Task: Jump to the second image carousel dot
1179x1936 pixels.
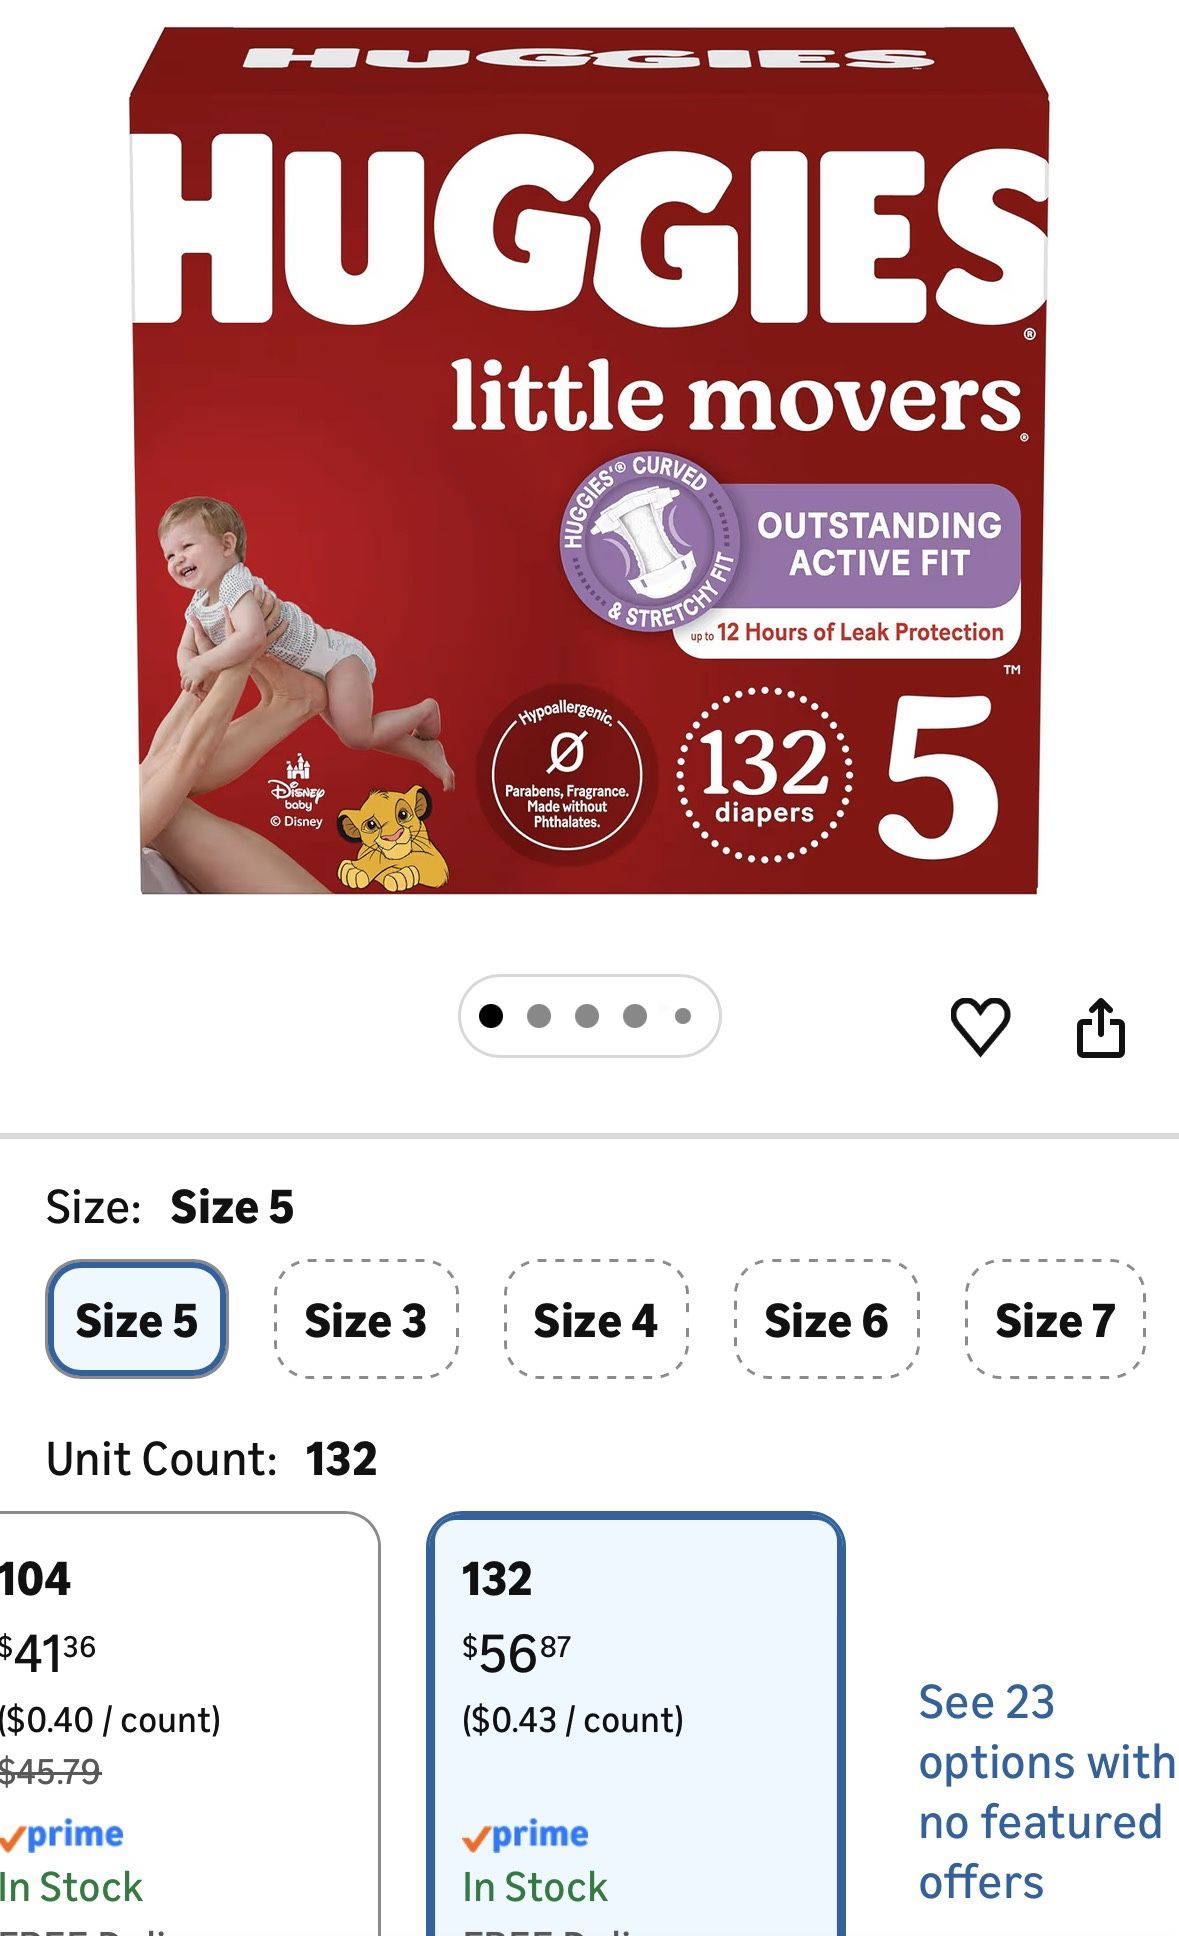Action: [539, 1016]
